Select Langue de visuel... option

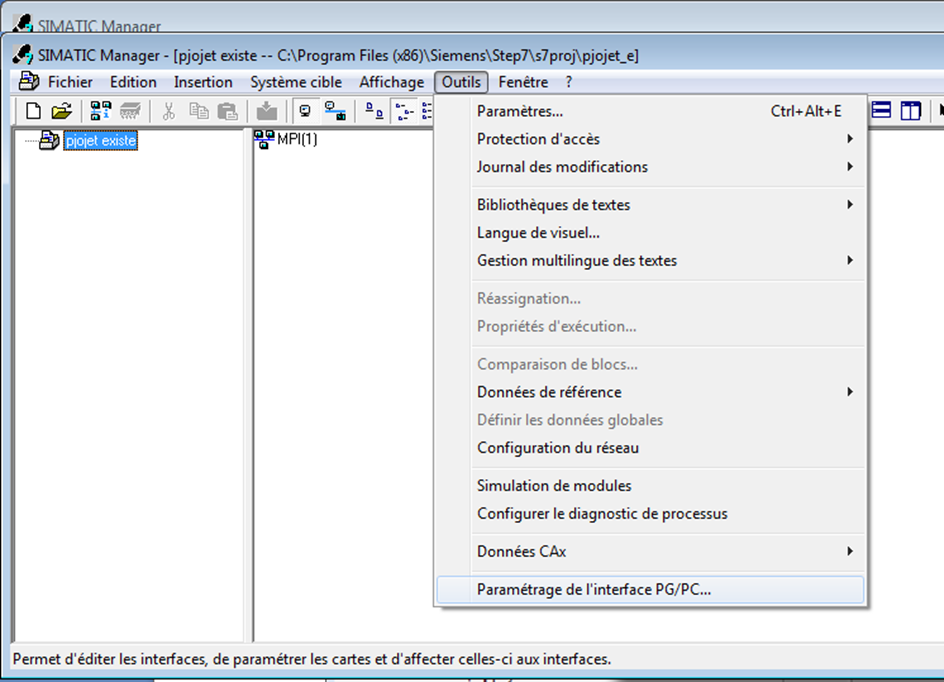[x=538, y=233]
